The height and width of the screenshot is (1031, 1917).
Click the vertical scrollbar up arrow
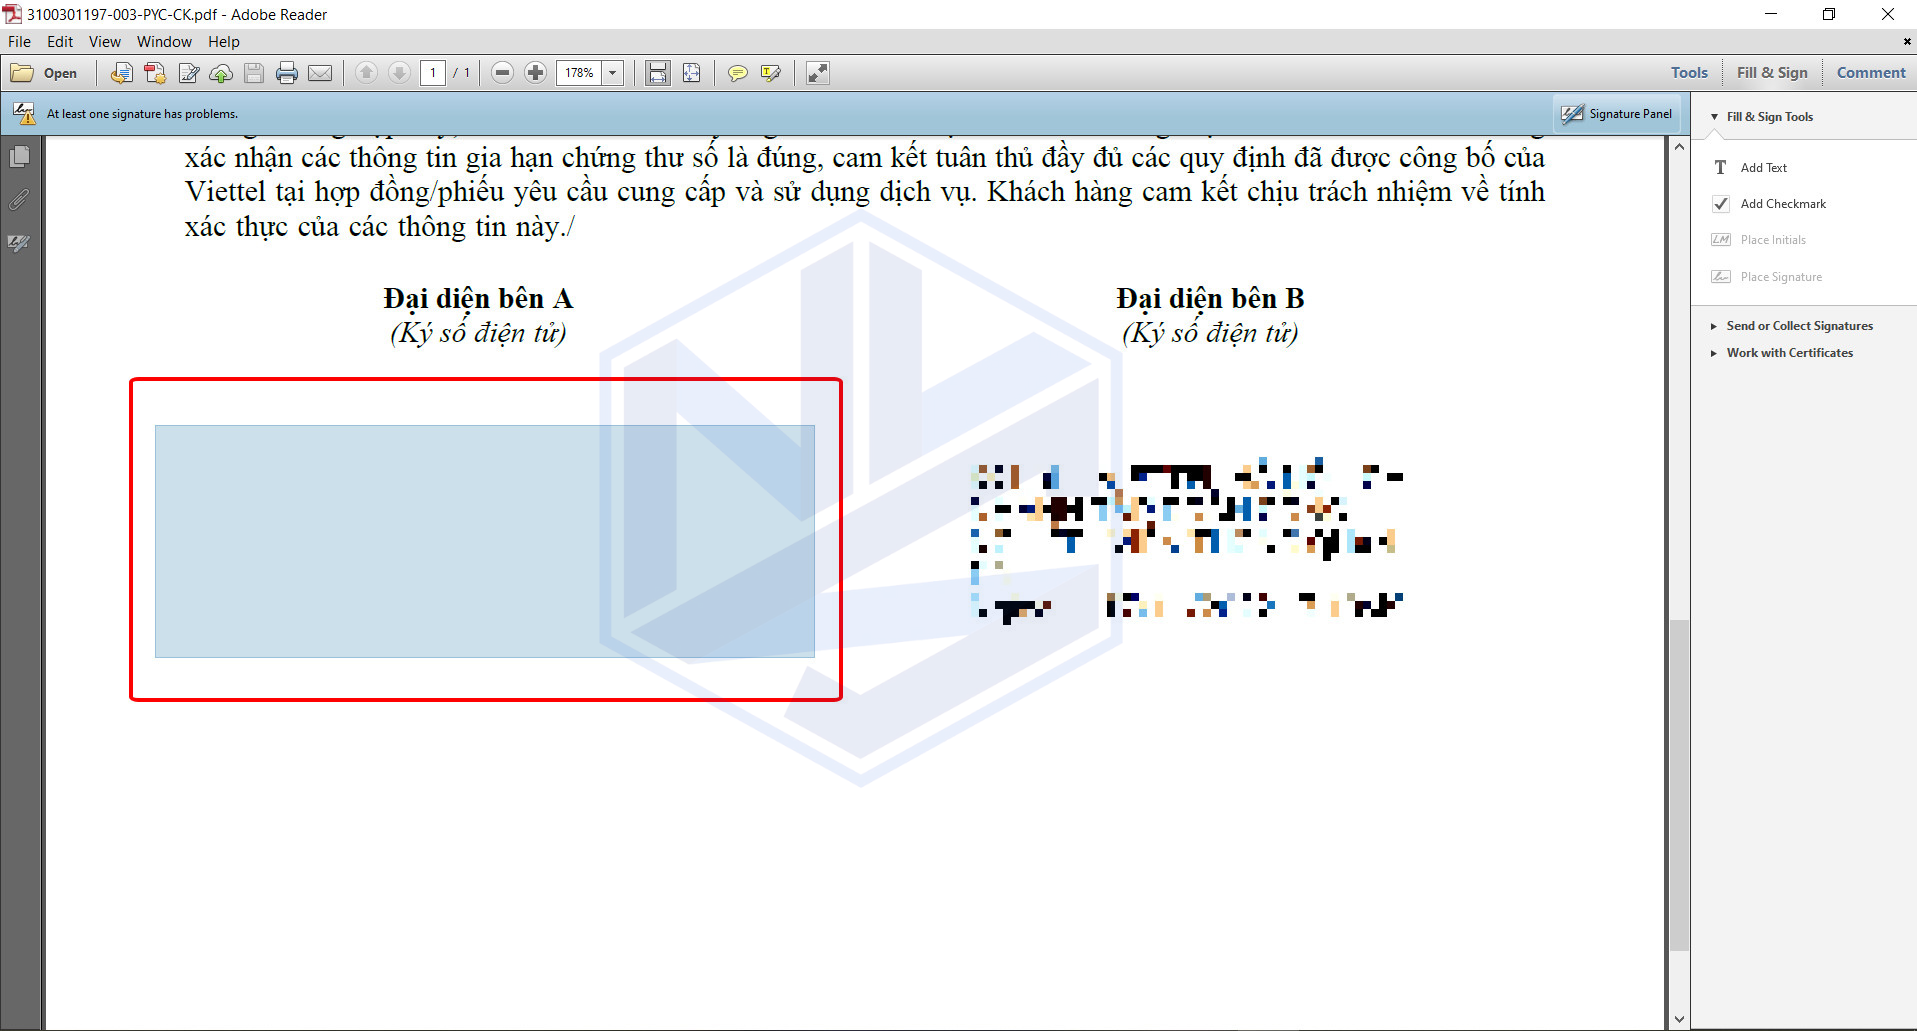[1679, 147]
